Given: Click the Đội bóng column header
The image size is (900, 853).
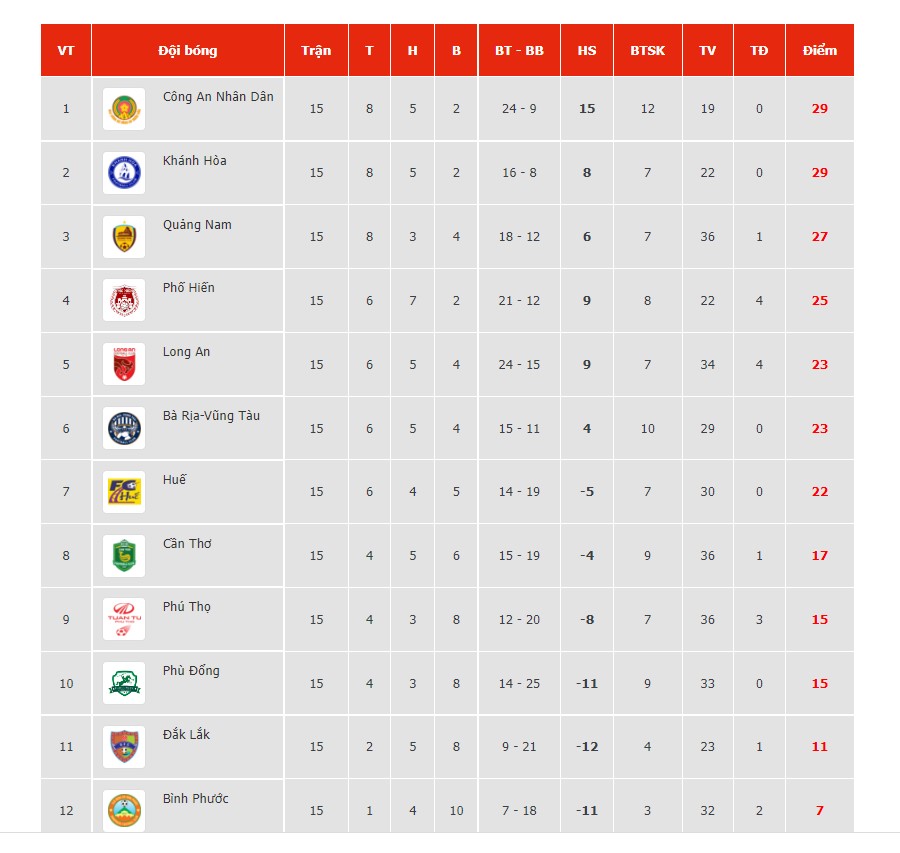Looking at the screenshot, I should coord(188,51).
